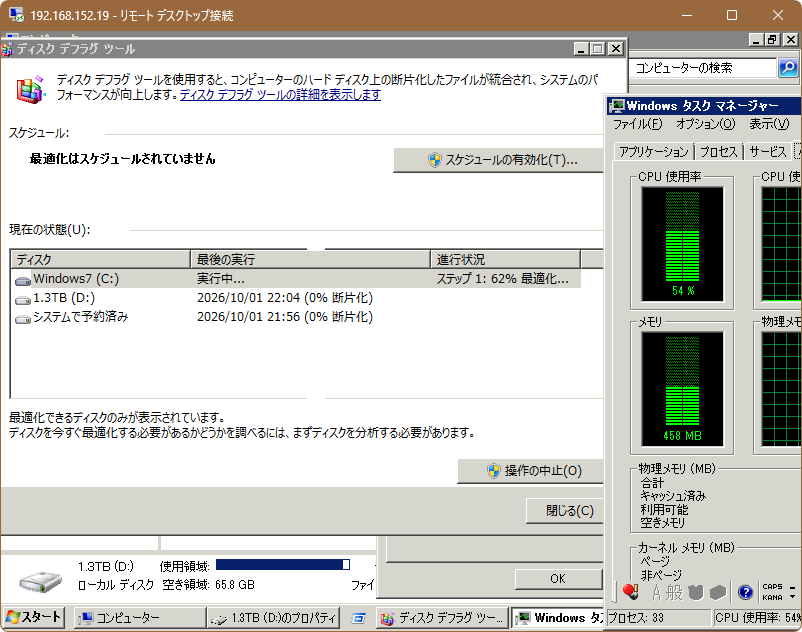Open 表示(V) menu in Task Manager
The width and height of the screenshot is (802, 632).
coord(769,124)
